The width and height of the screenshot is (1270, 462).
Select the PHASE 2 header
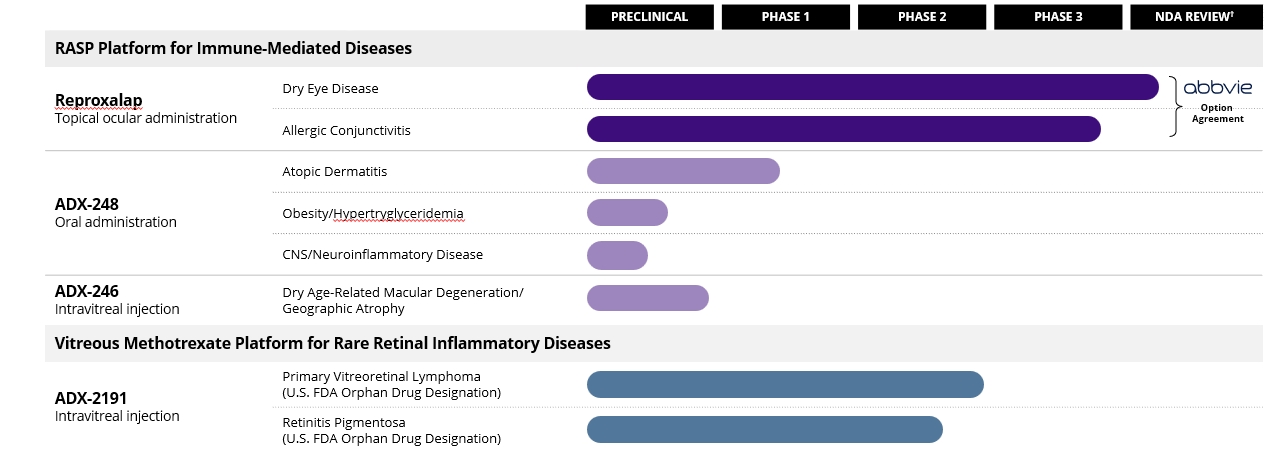[921, 17]
